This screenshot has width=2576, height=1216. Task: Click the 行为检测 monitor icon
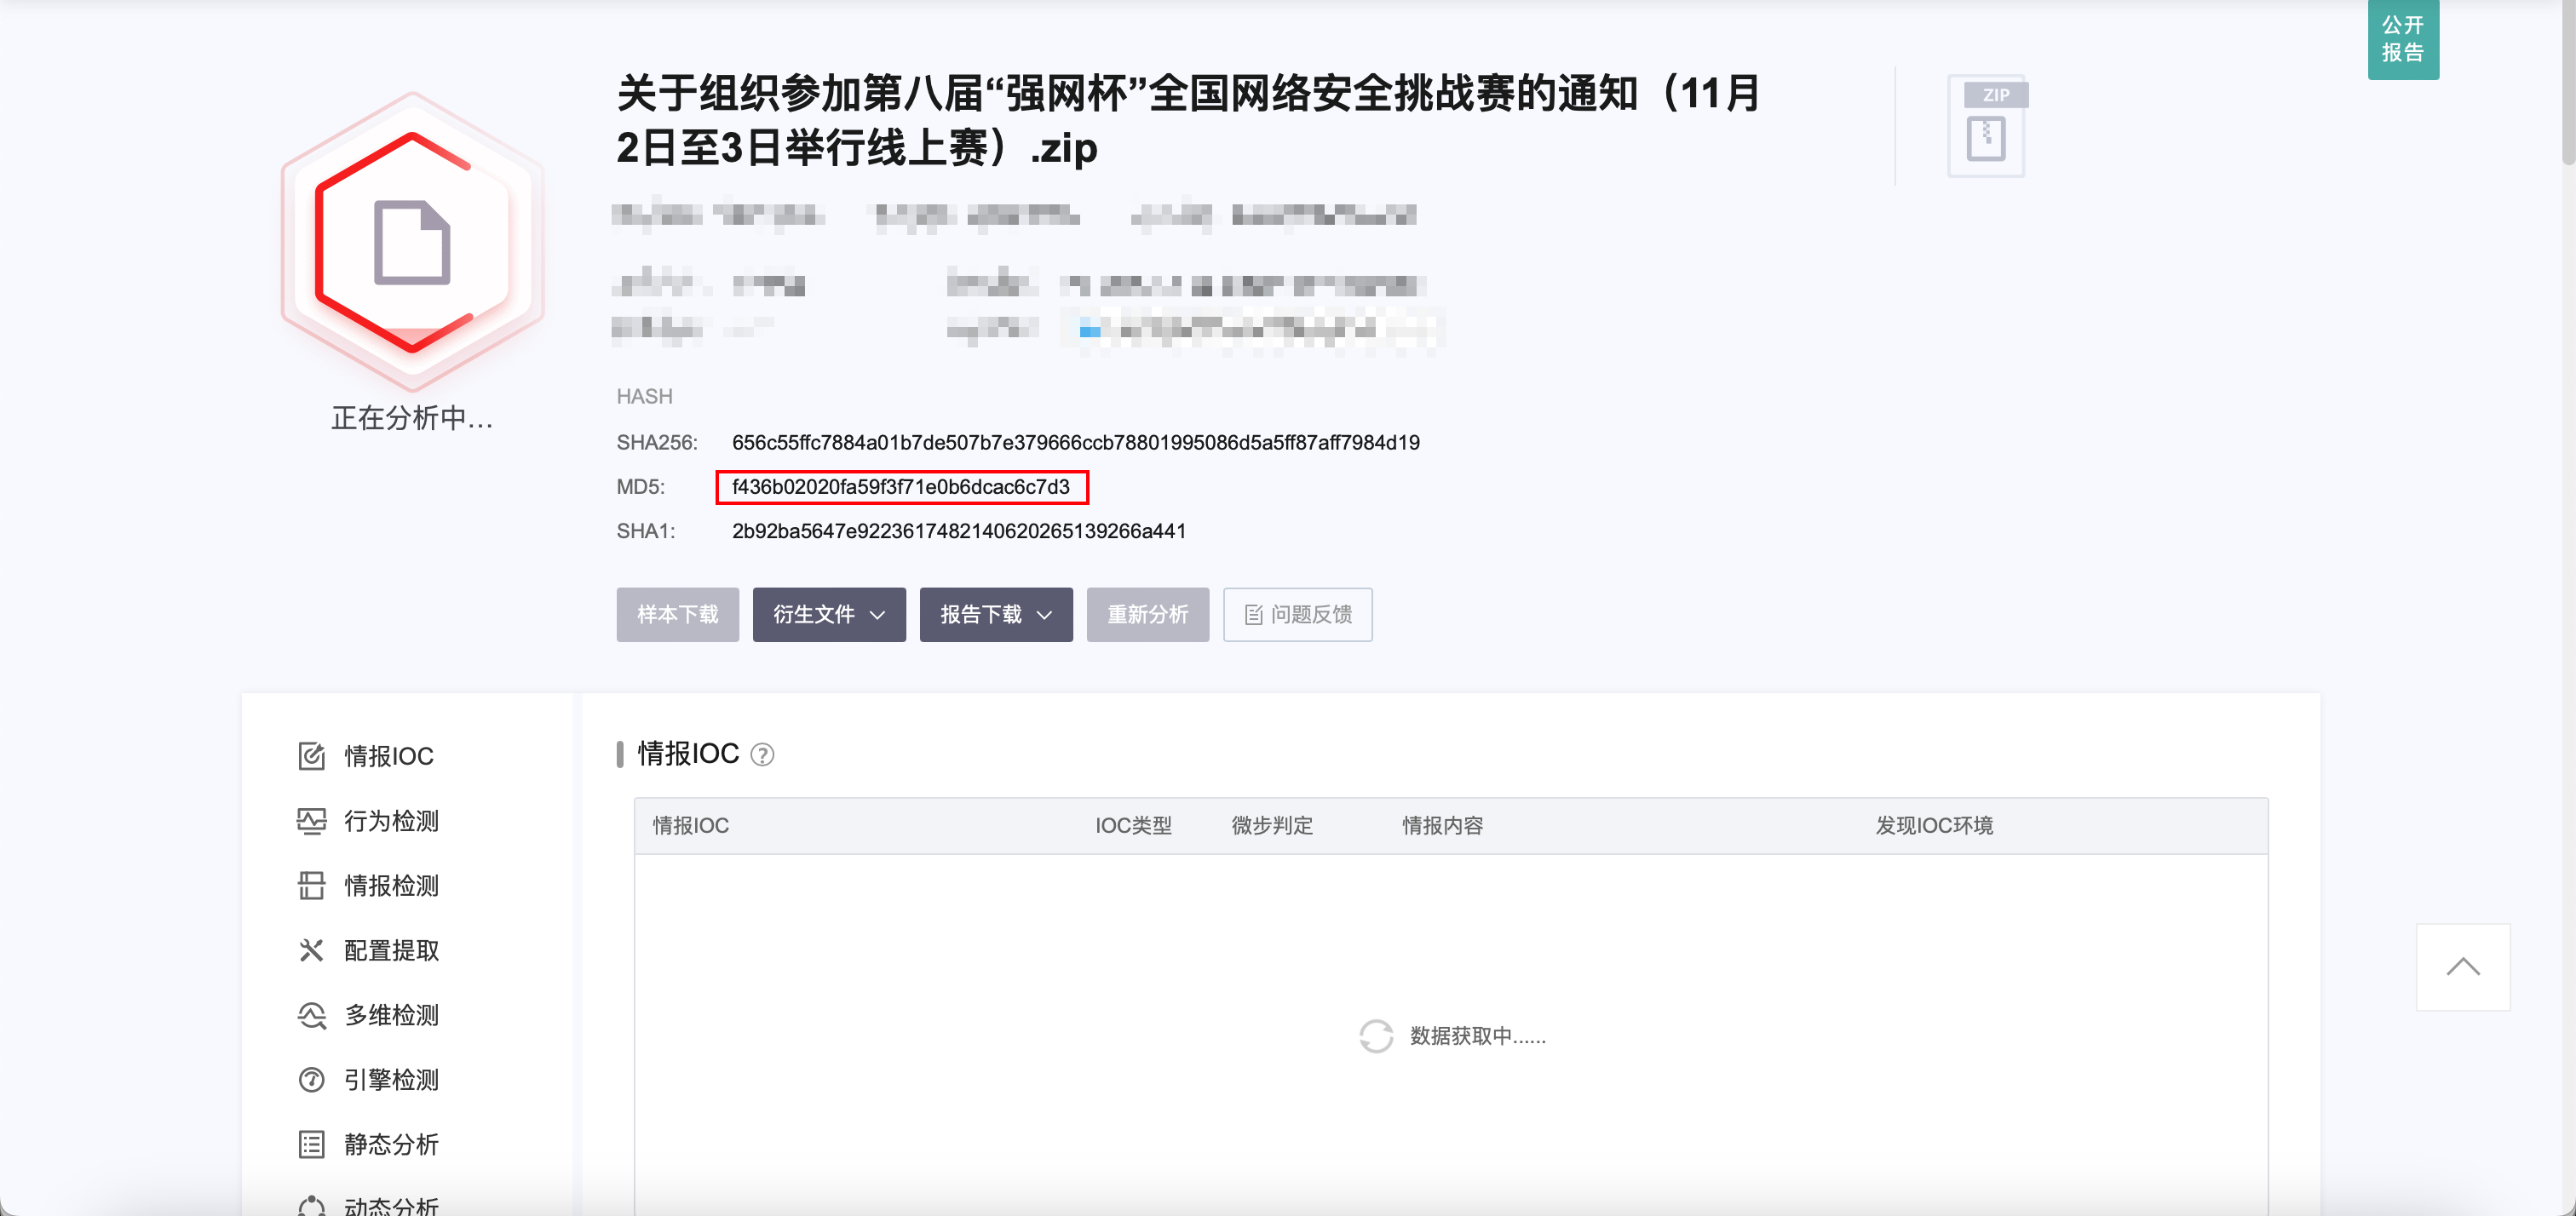tap(311, 821)
